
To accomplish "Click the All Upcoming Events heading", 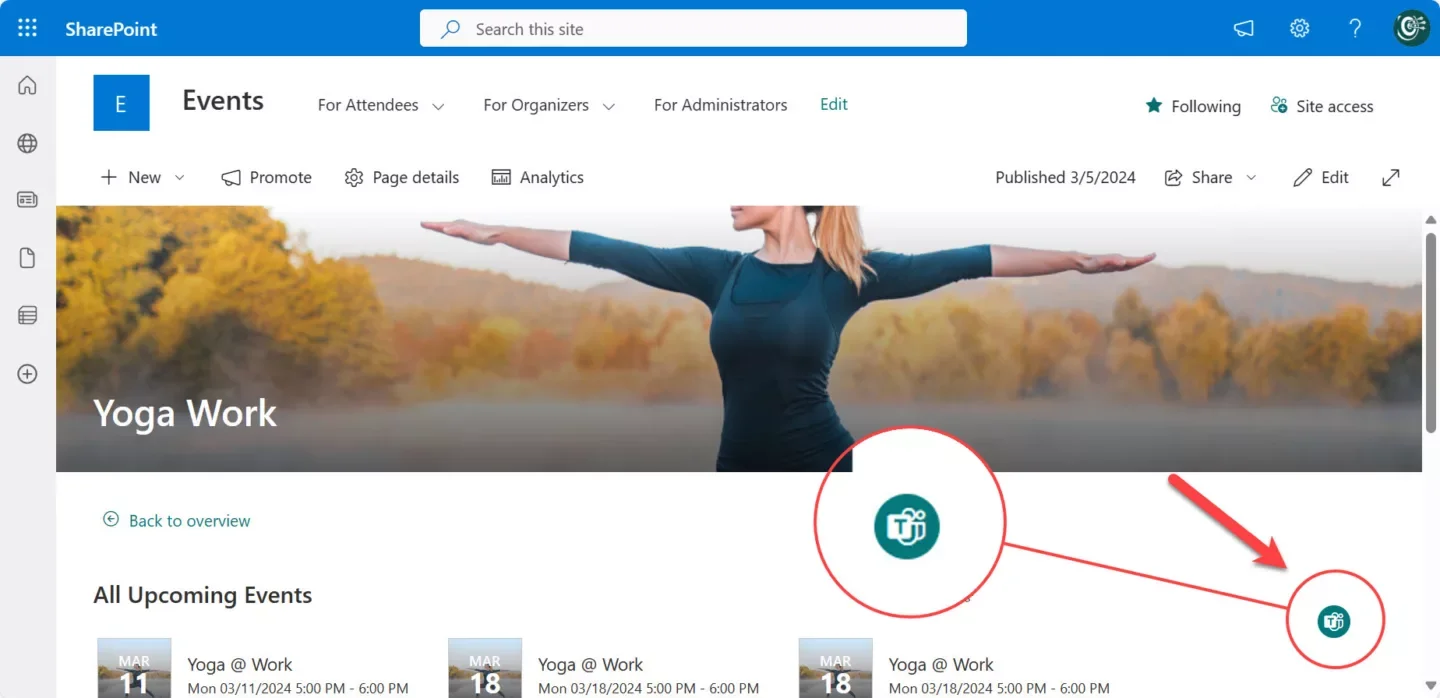I will 203,595.
